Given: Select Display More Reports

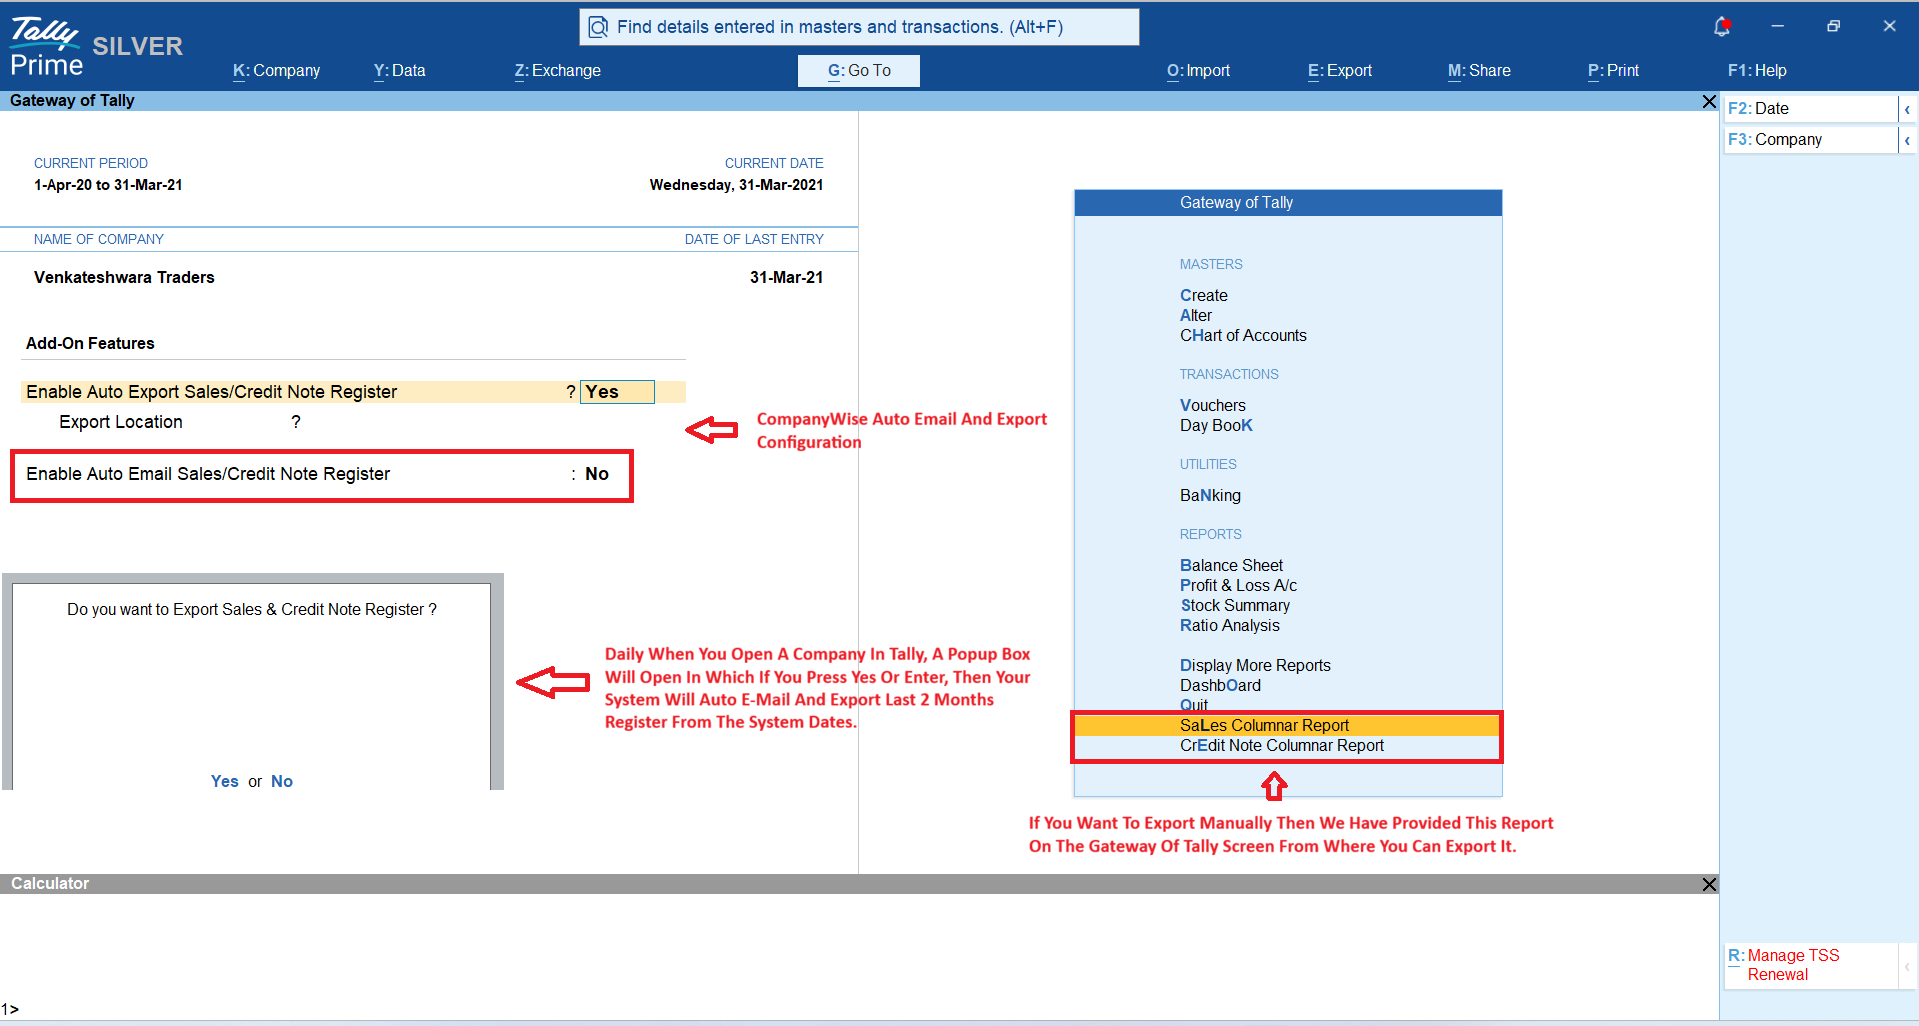Looking at the screenshot, I should click(1255, 665).
